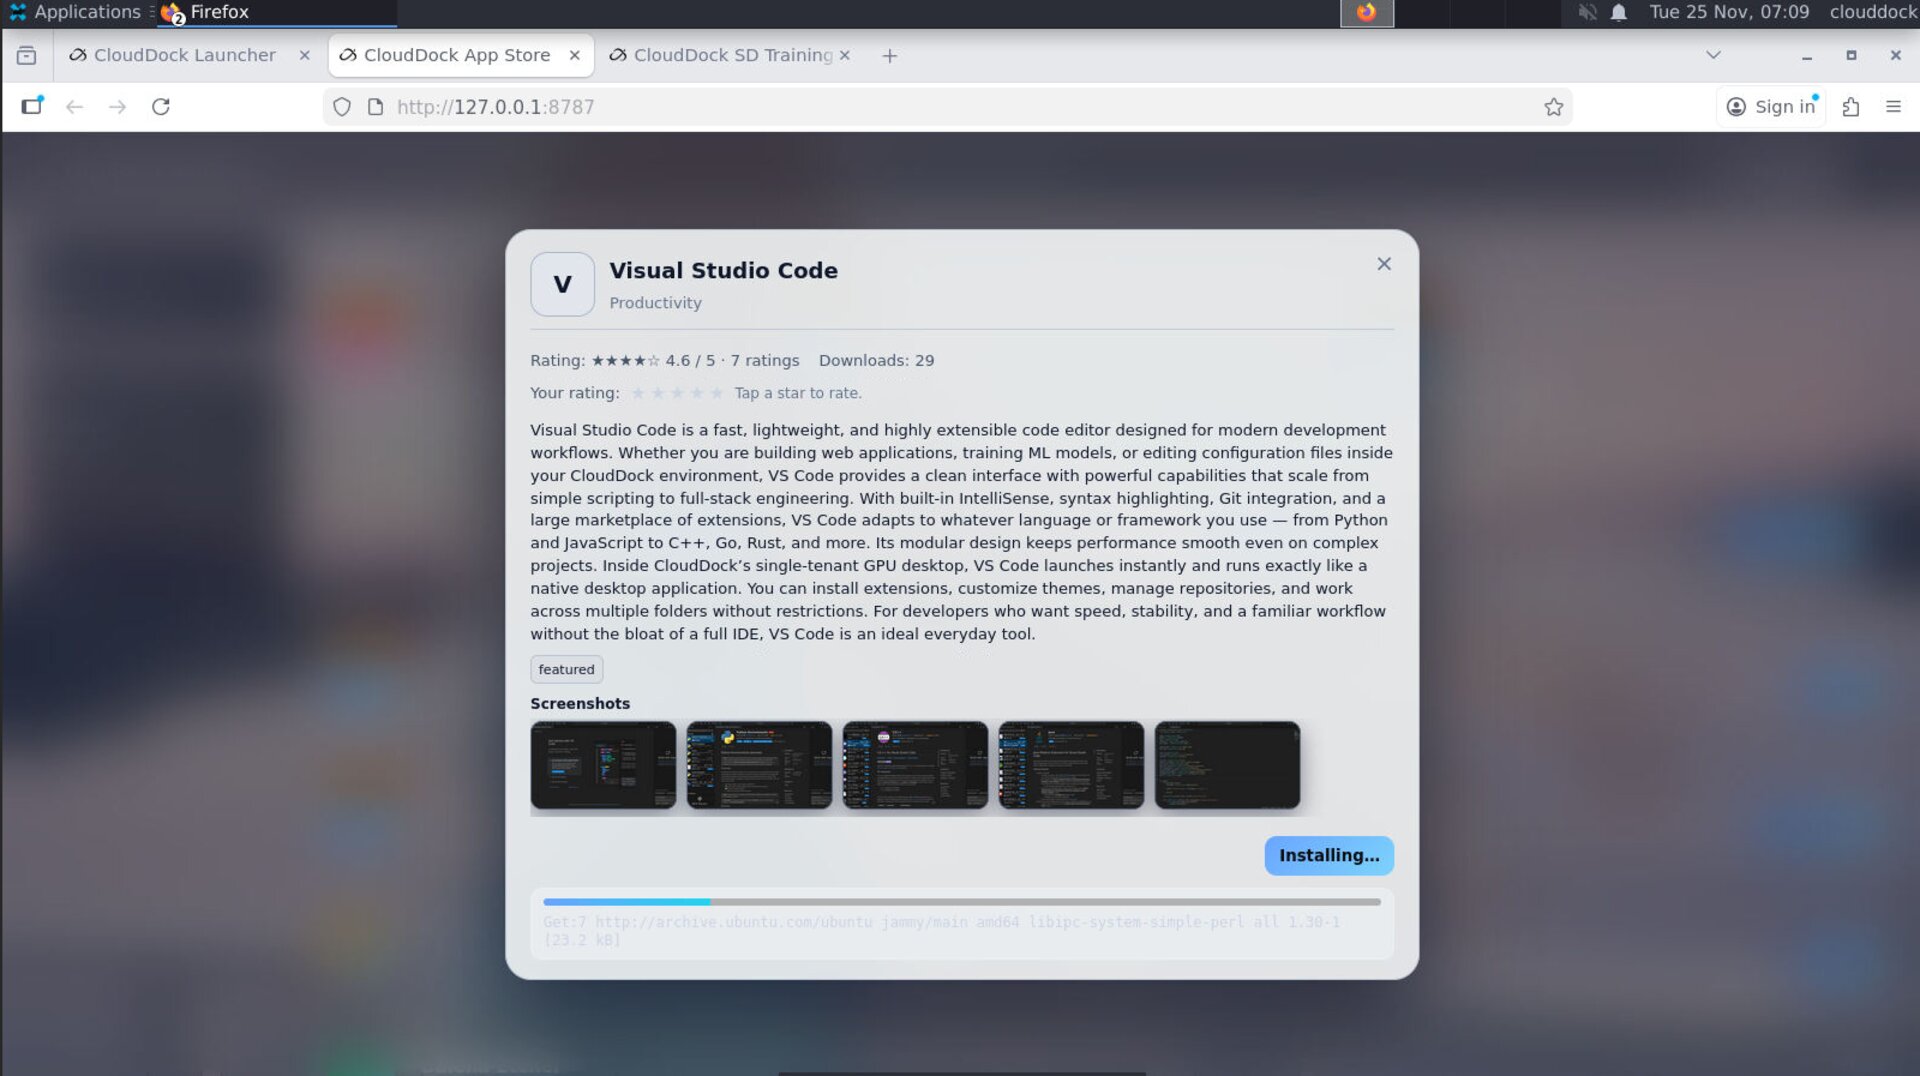Viewport: 1920px width, 1076px height.
Task: Click the installation progress bar
Action: coord(960,902)
